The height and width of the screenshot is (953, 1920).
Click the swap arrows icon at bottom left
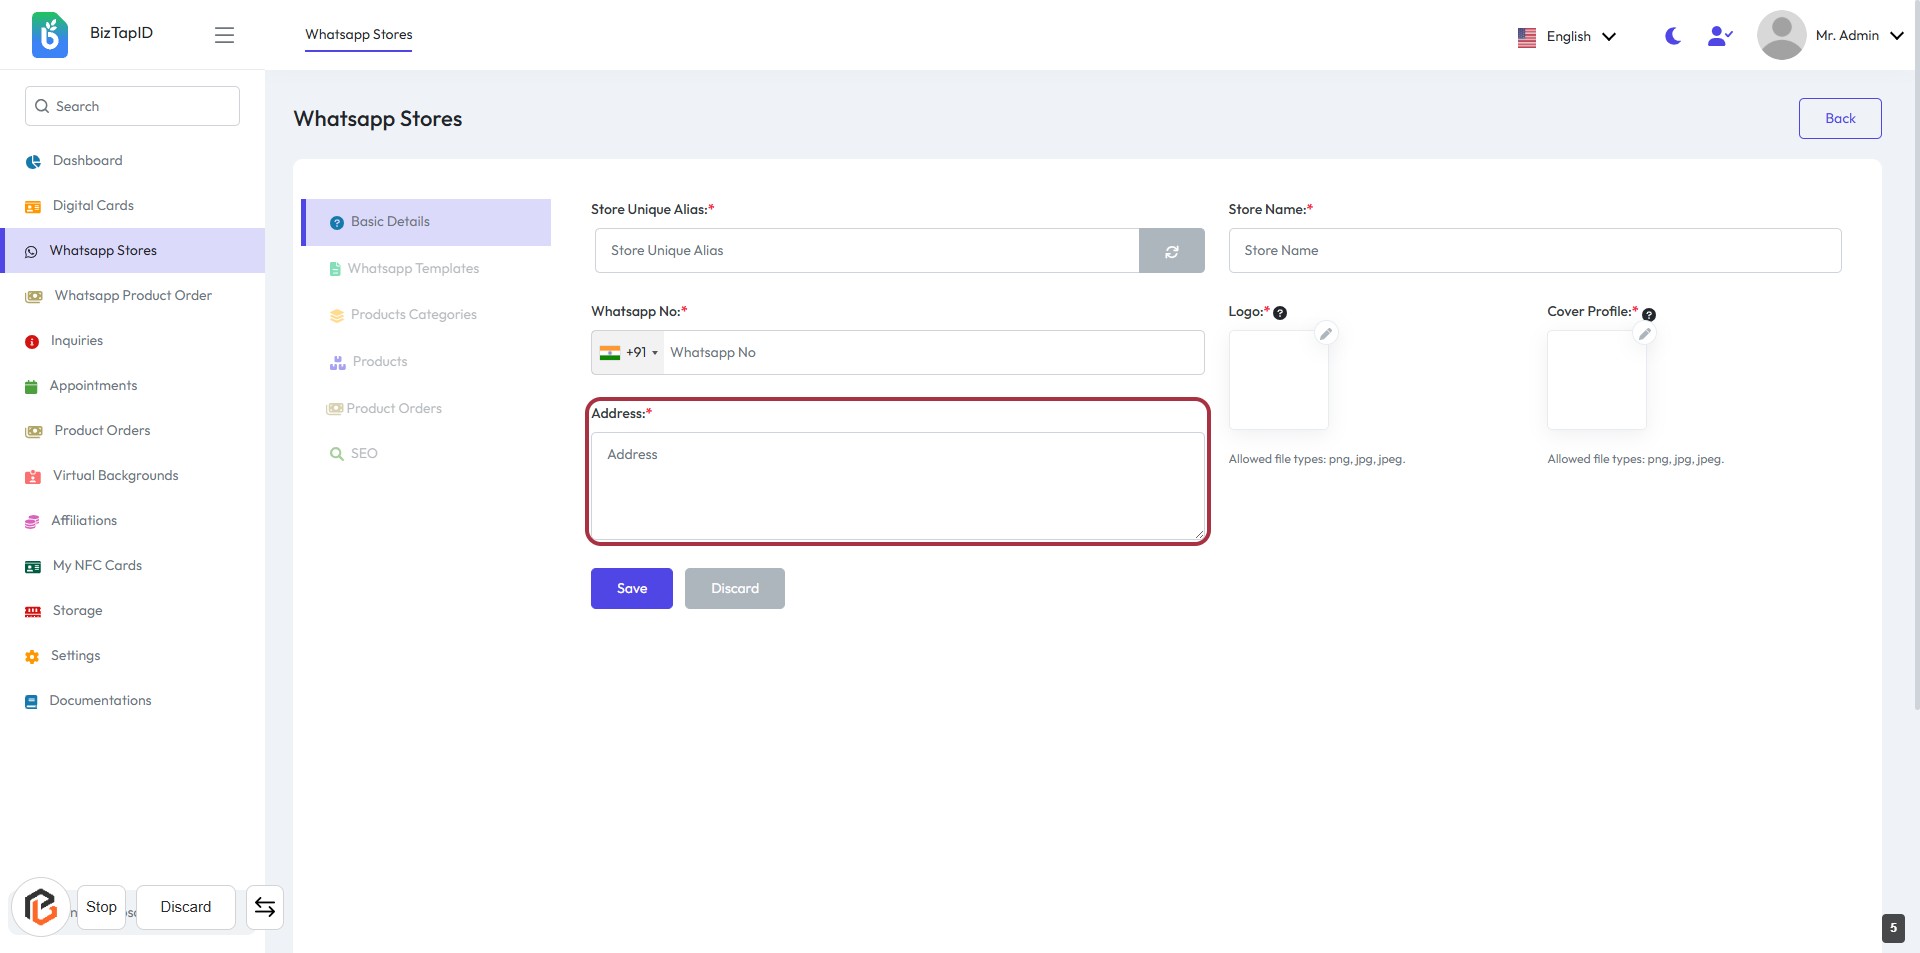265,907
